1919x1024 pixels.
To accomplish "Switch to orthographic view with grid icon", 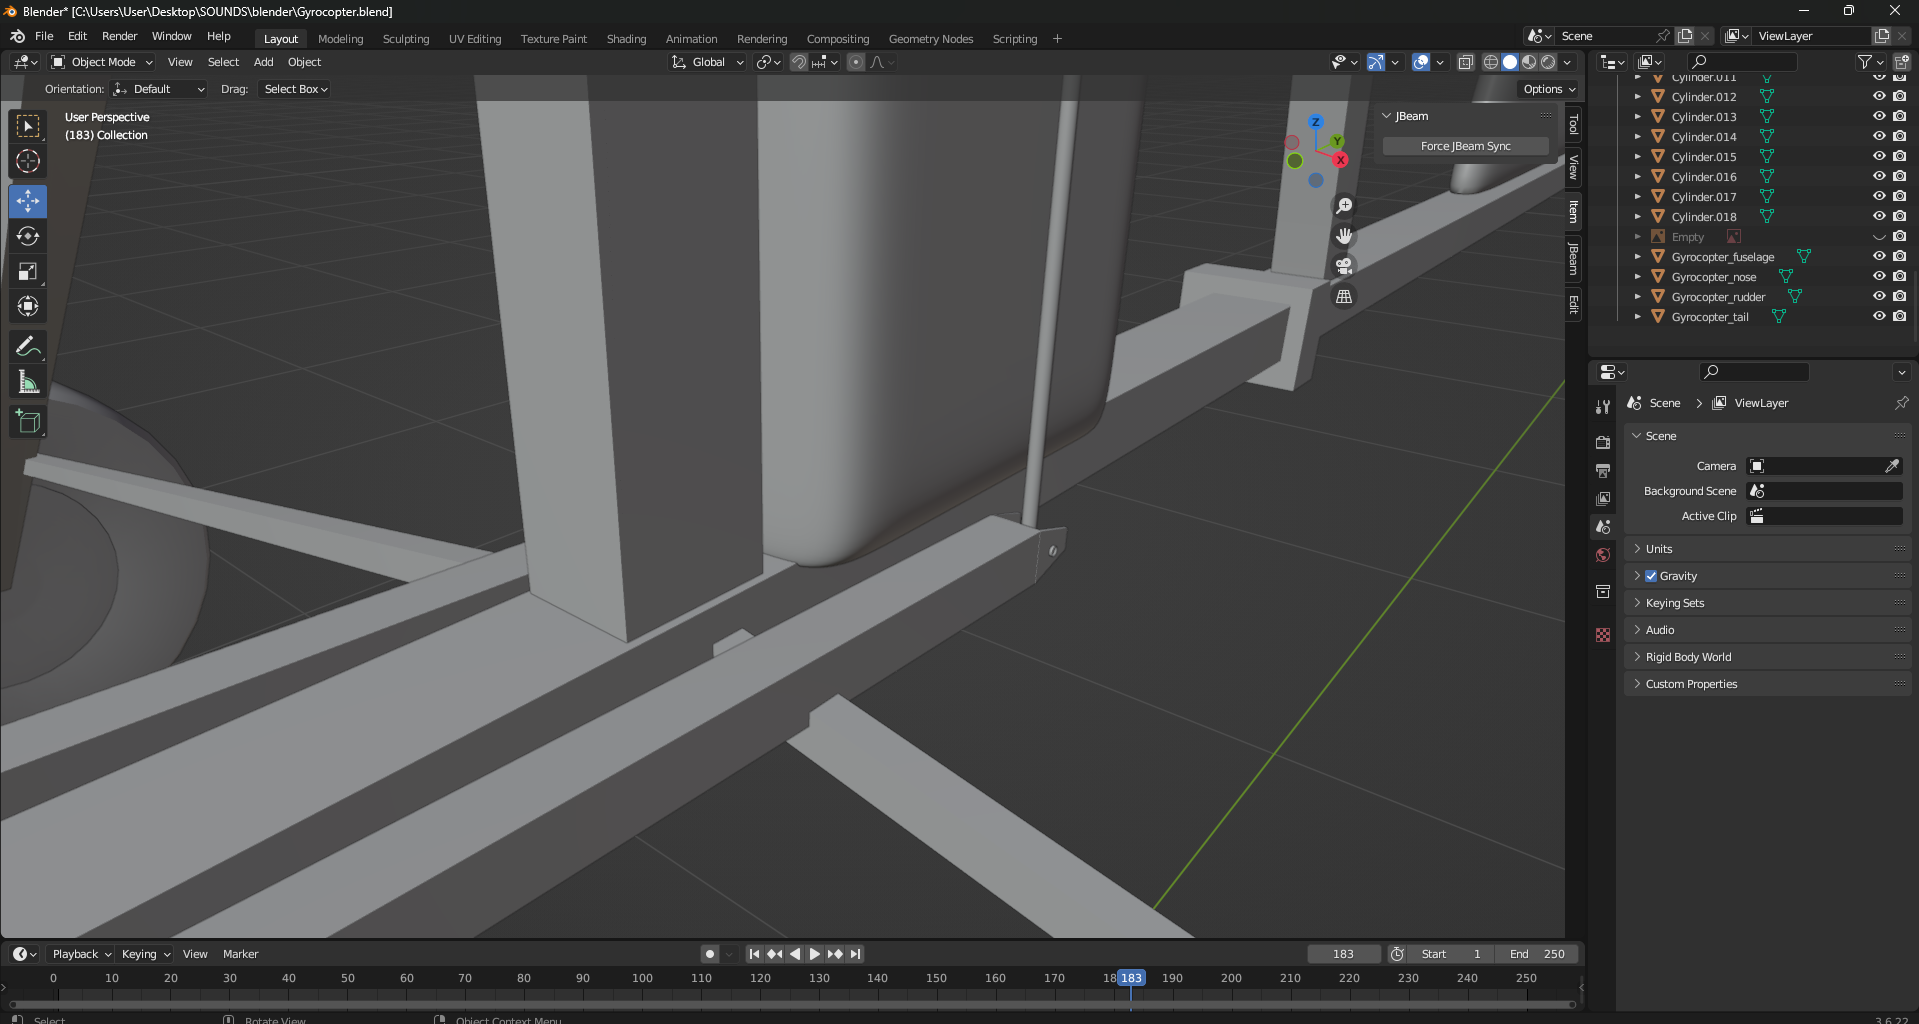I will pos(1344,297).
